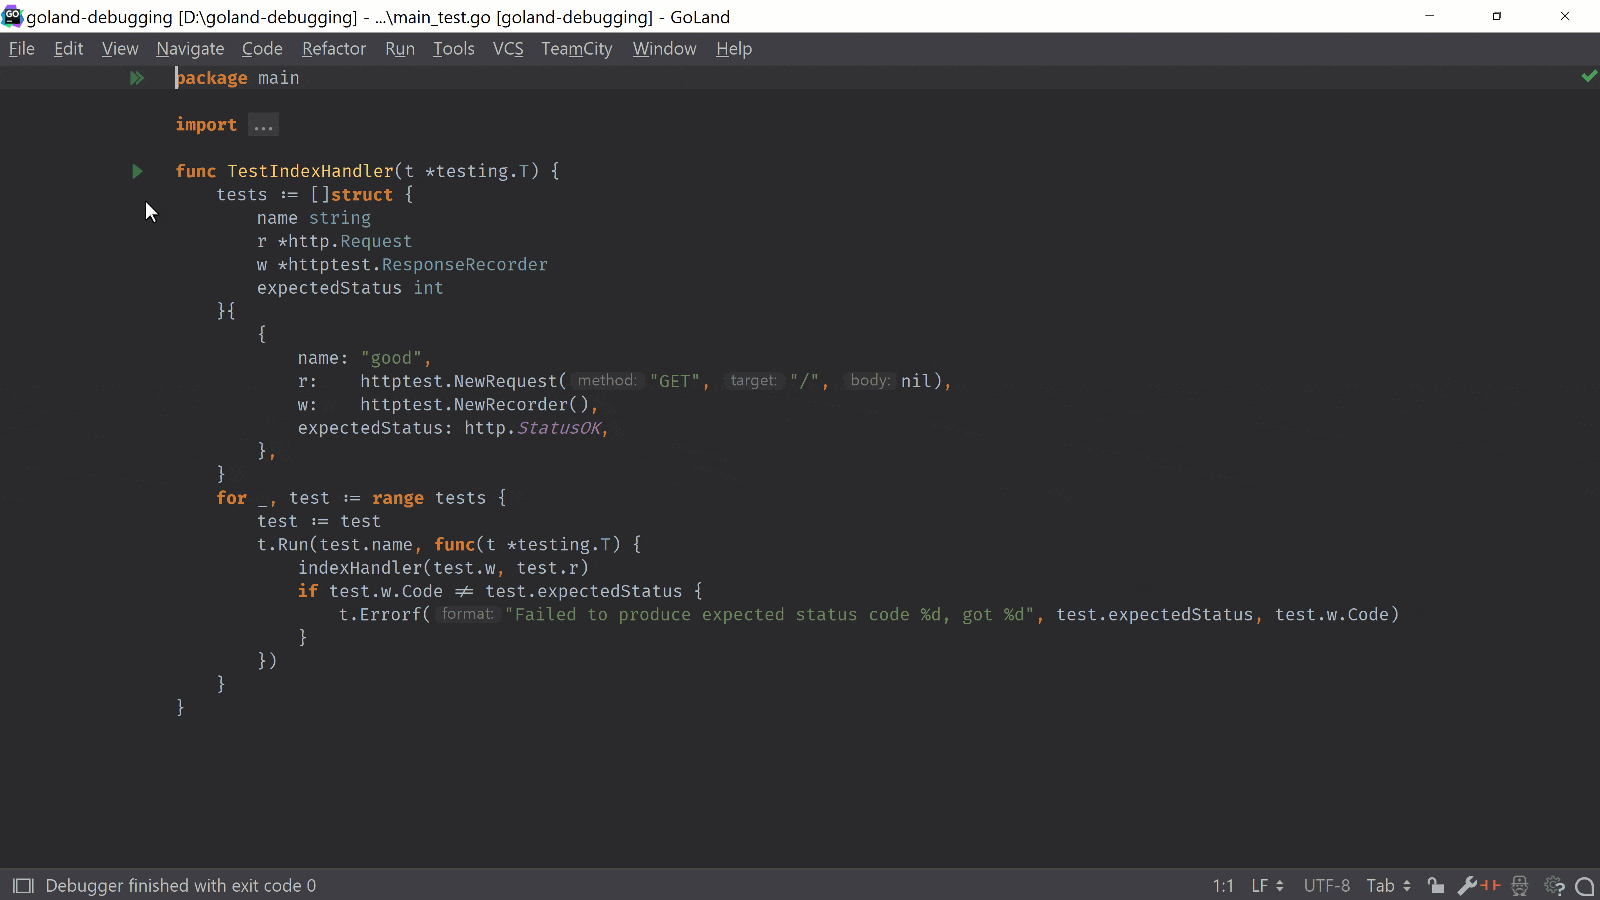Open the Tab indent settings selector
1600x900 pixels.
[1388, 886]
